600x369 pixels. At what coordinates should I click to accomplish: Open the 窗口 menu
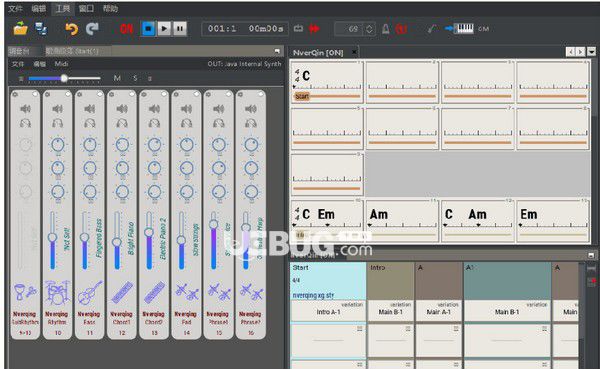click(x=86, y=8)
